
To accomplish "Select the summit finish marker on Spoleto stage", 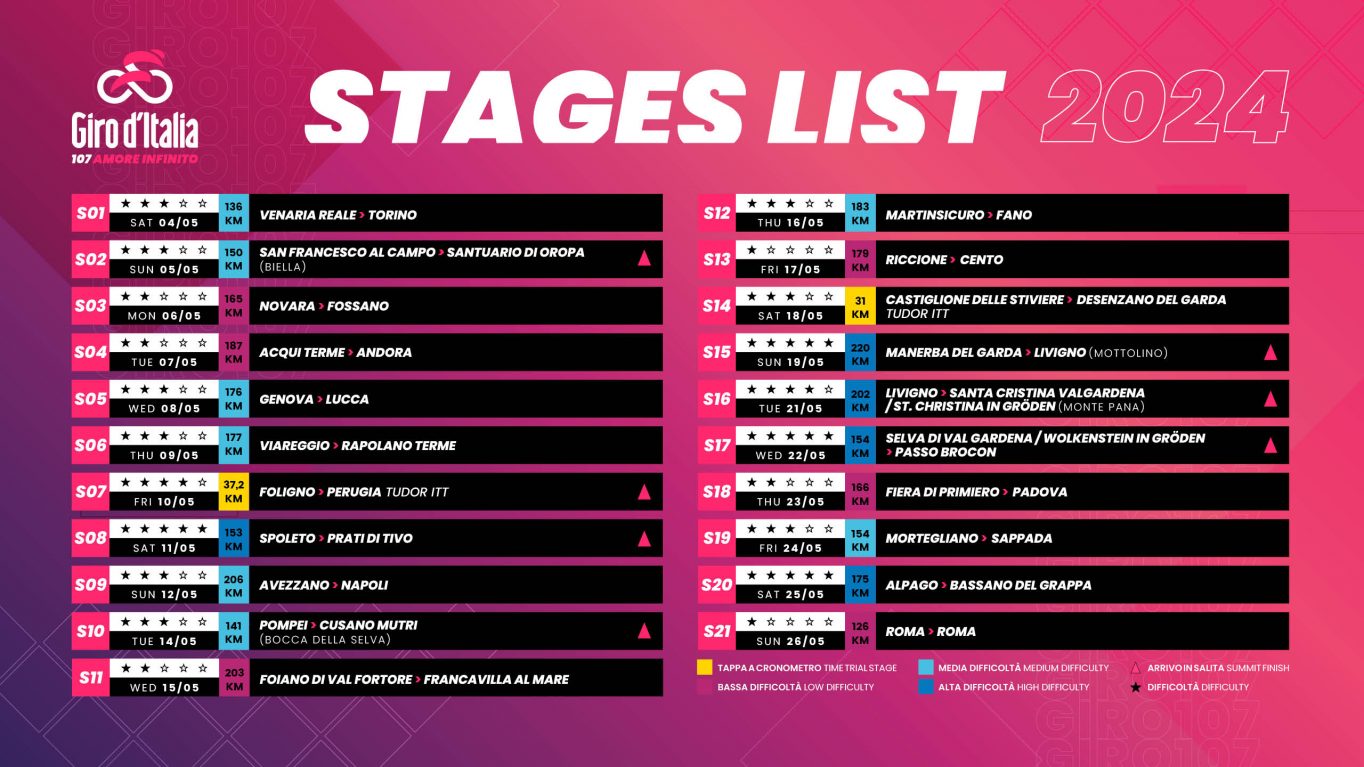I will [645, 538].
